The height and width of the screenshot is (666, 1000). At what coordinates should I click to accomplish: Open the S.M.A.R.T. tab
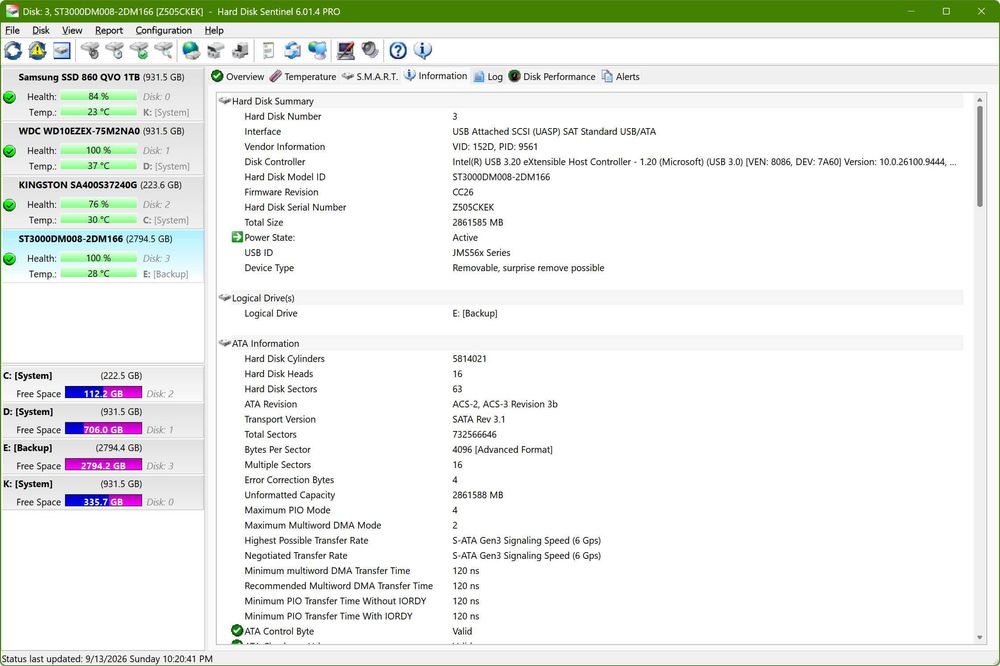(x=370, y=77)
